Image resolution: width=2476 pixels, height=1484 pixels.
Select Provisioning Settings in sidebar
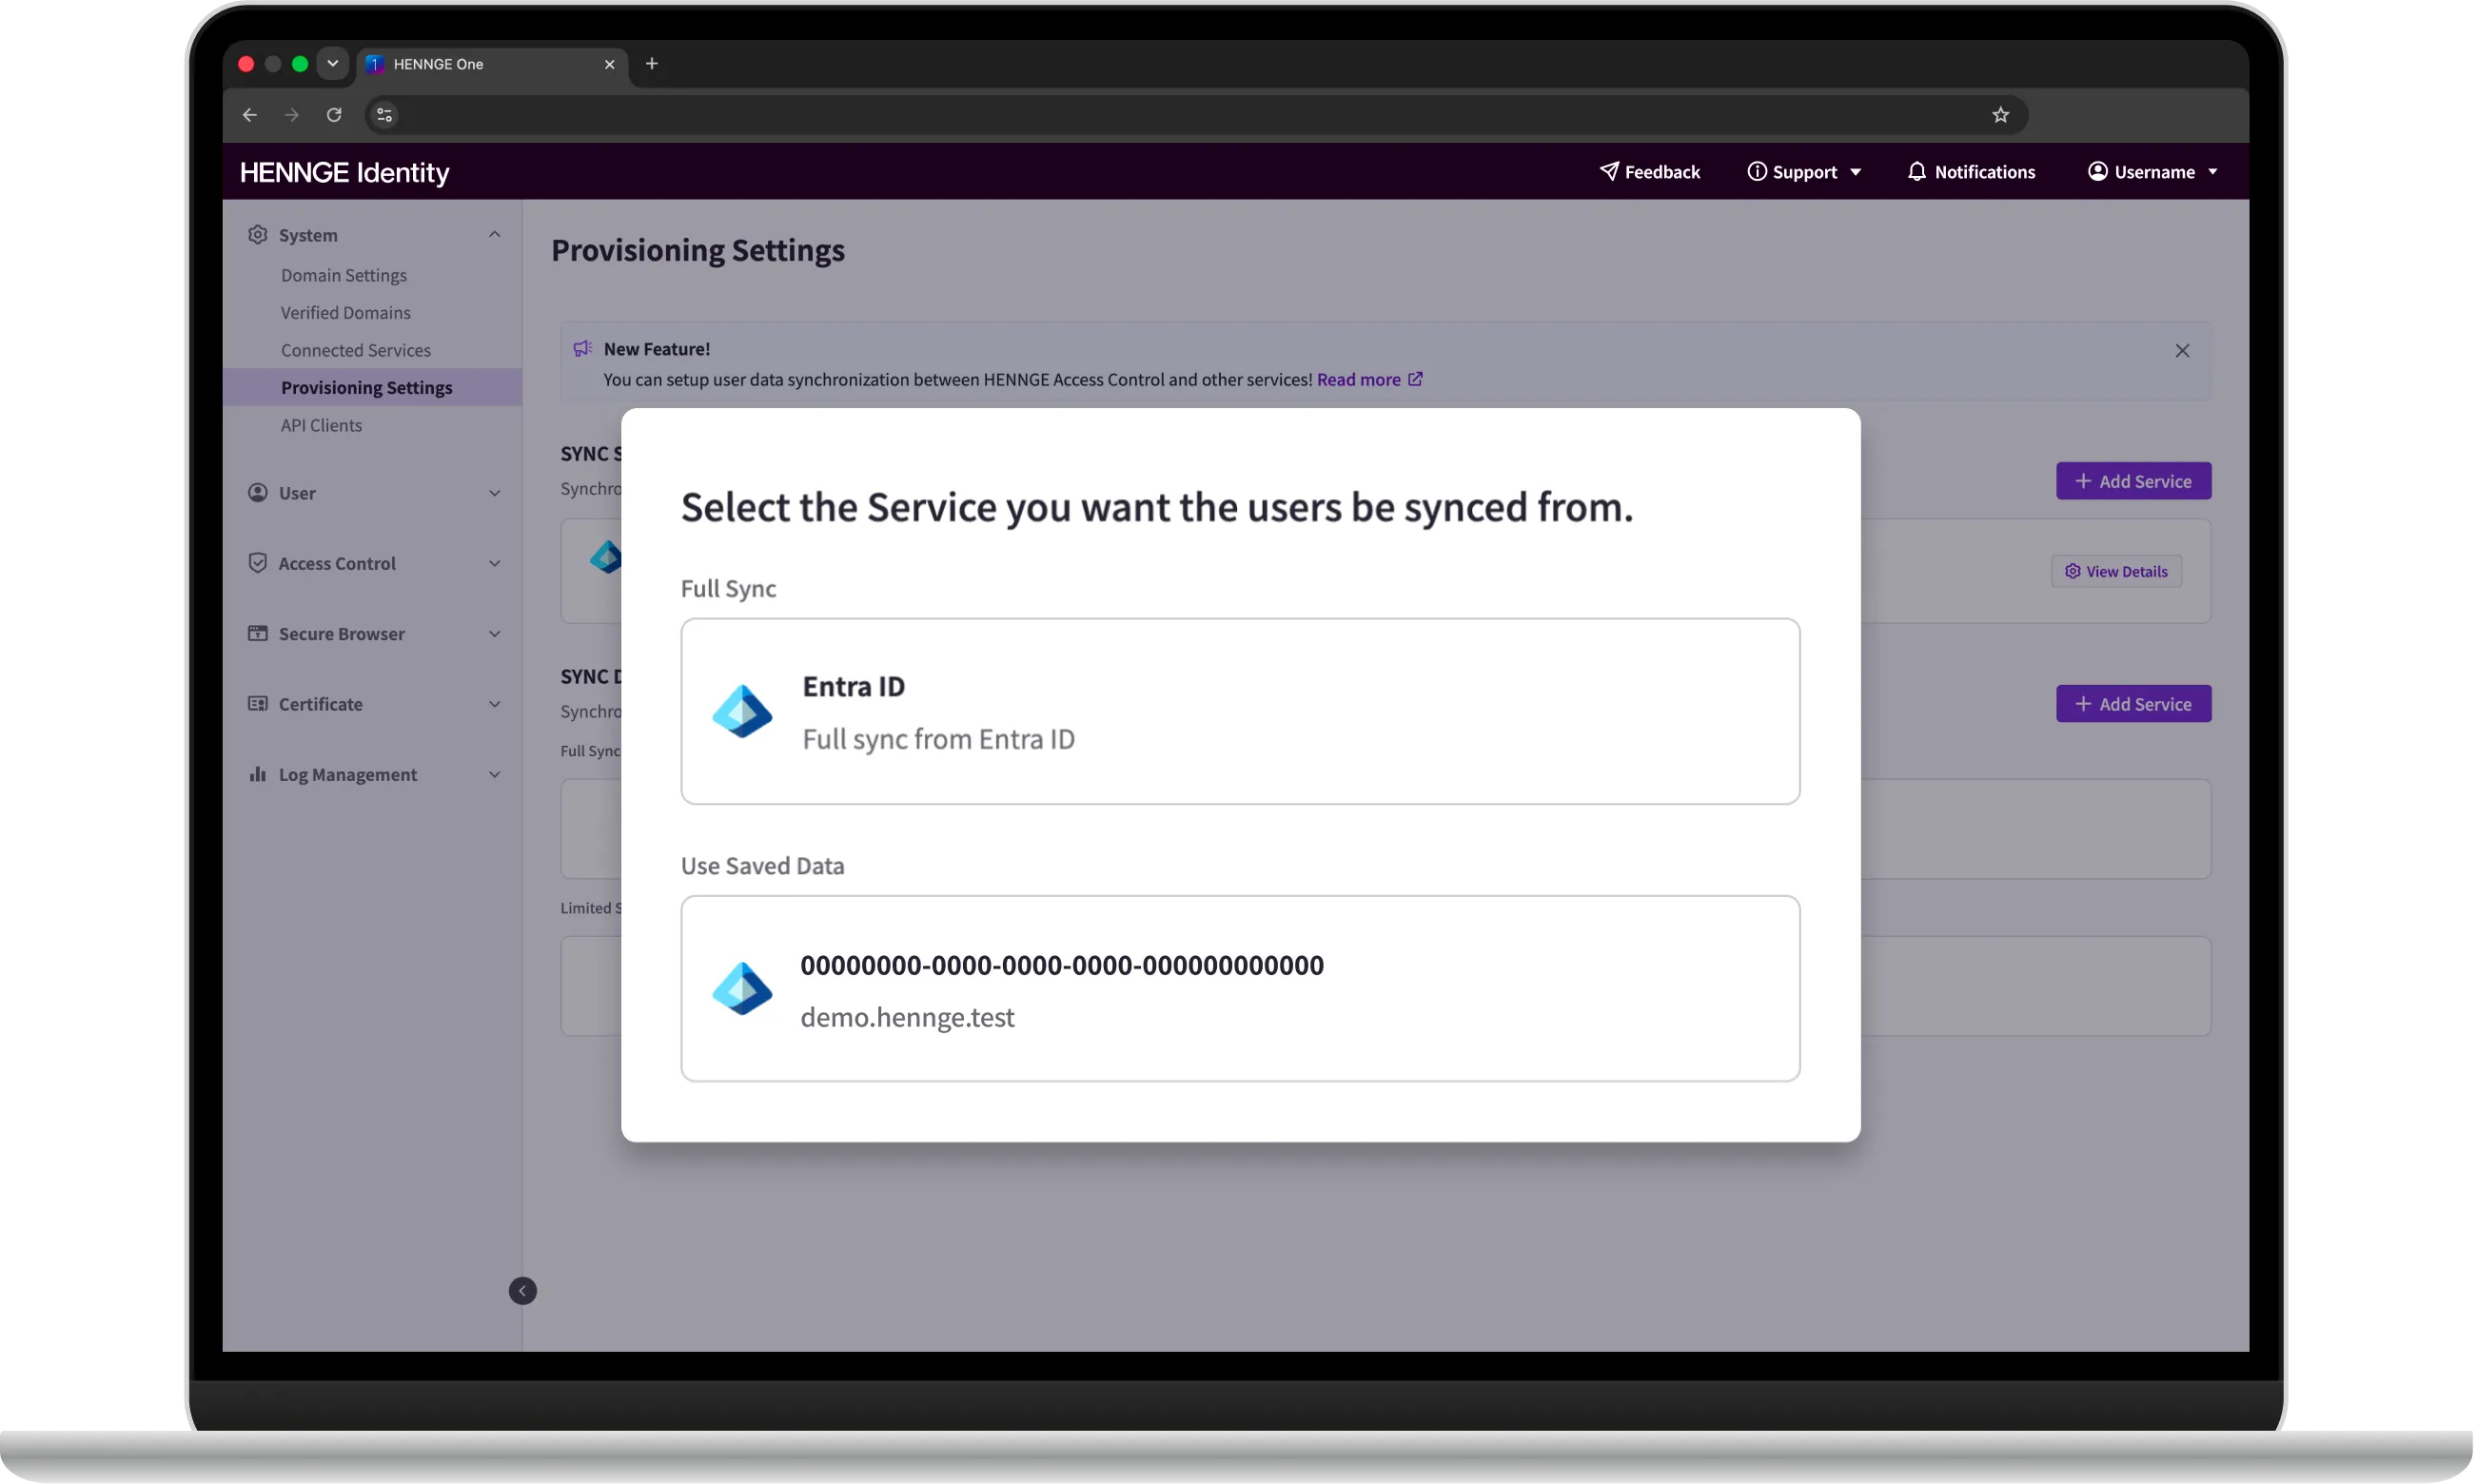tap(373, 388)
